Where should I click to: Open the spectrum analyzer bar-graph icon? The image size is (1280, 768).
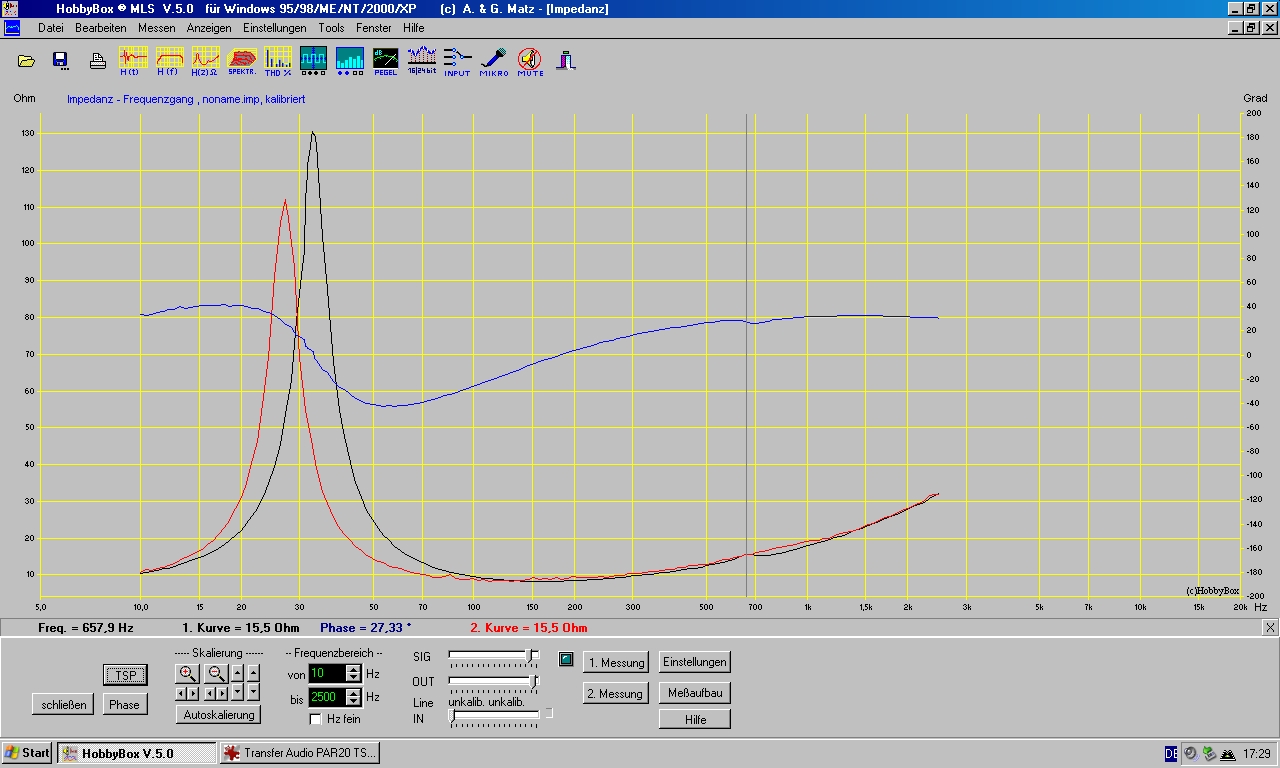point(350,61)
